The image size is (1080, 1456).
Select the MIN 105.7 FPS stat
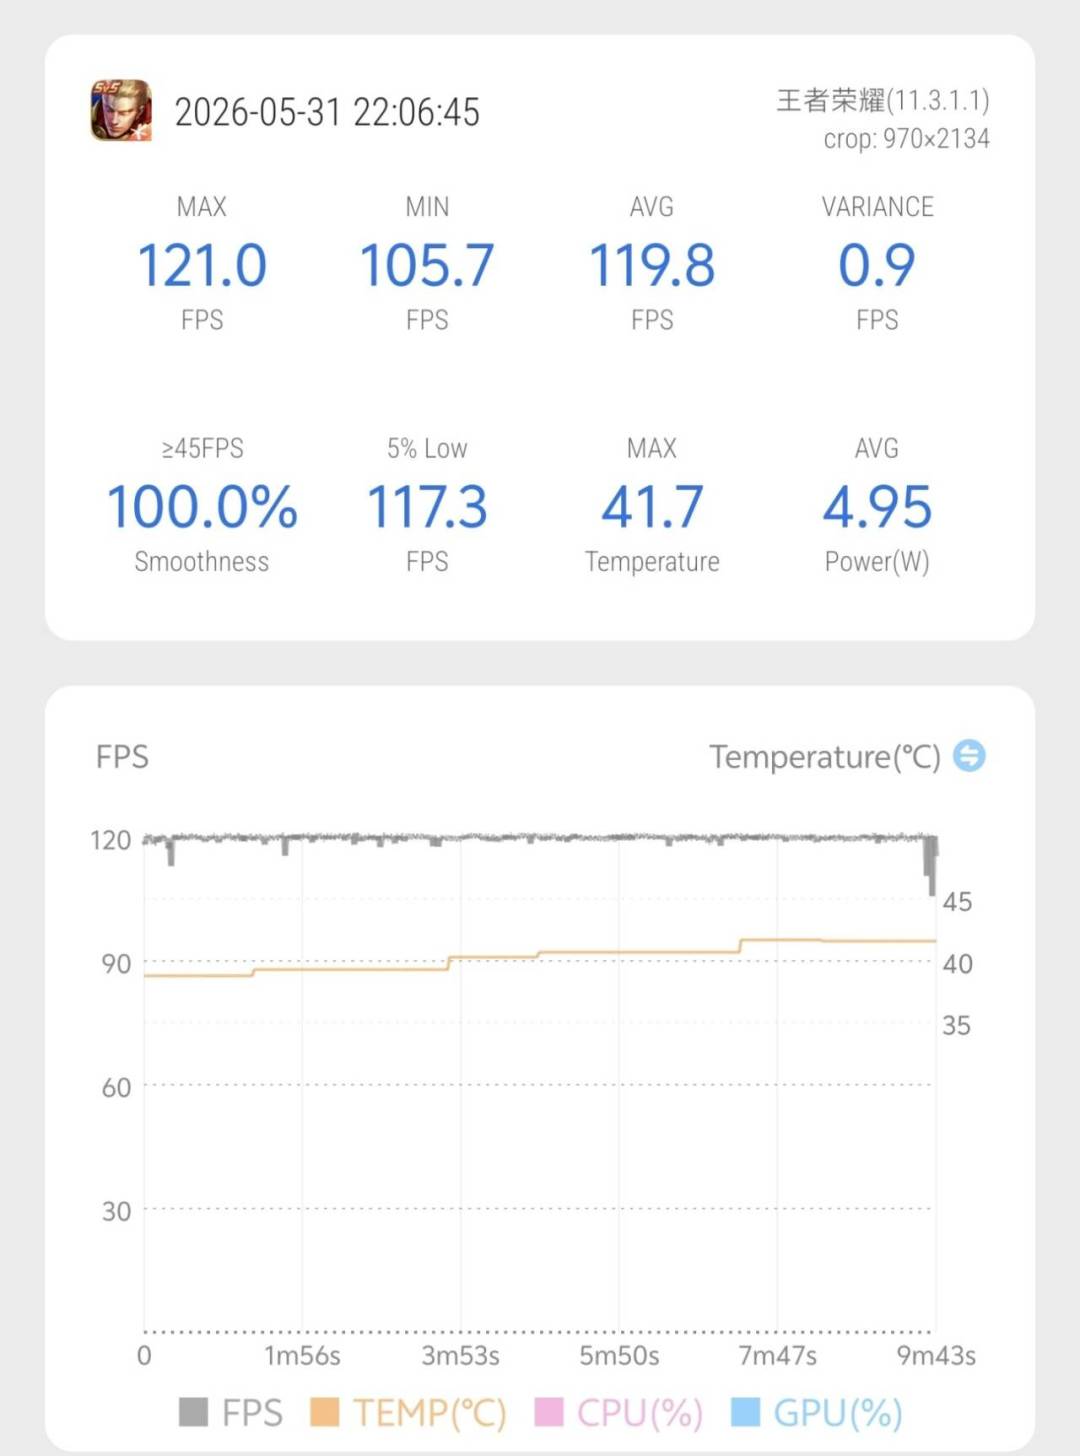(427, 264)
